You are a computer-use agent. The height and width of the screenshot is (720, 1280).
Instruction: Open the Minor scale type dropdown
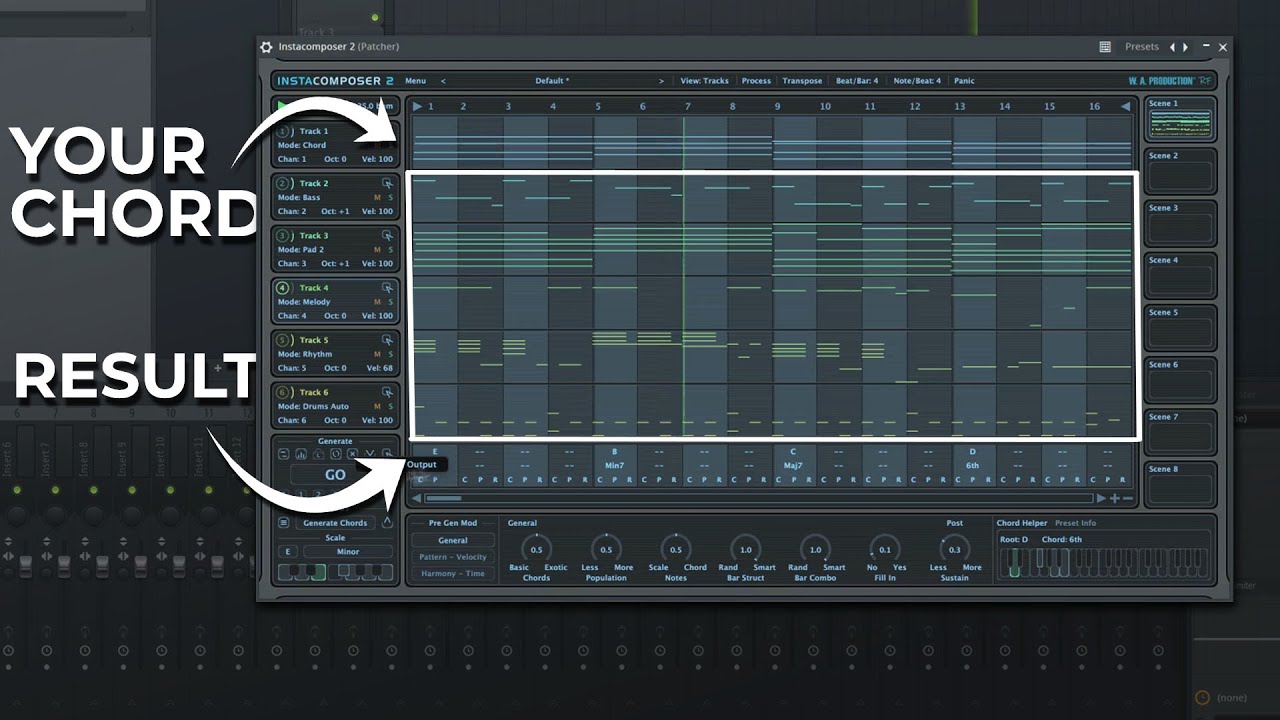pyautogui.click(x=348, y=551)
